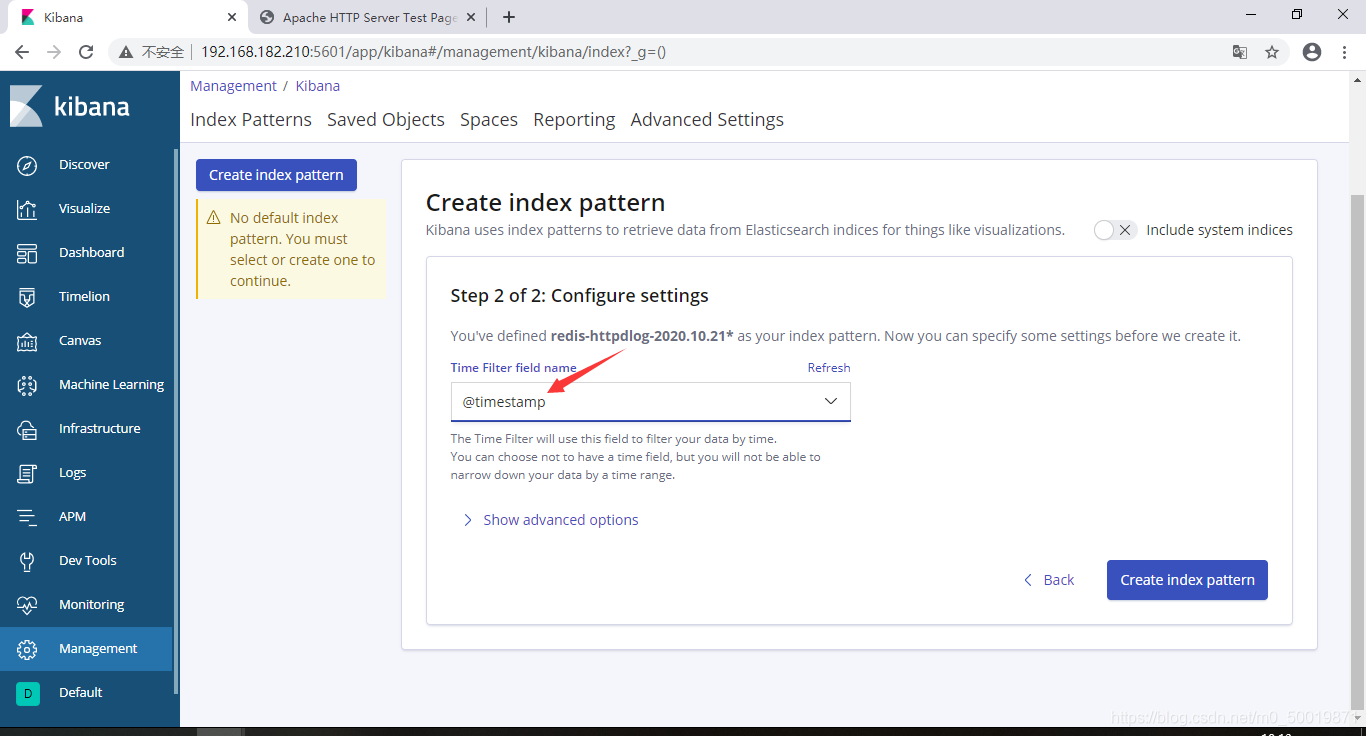Go forward in browser history
This screenshot has width=1366, height=736.
pos(54,52)
